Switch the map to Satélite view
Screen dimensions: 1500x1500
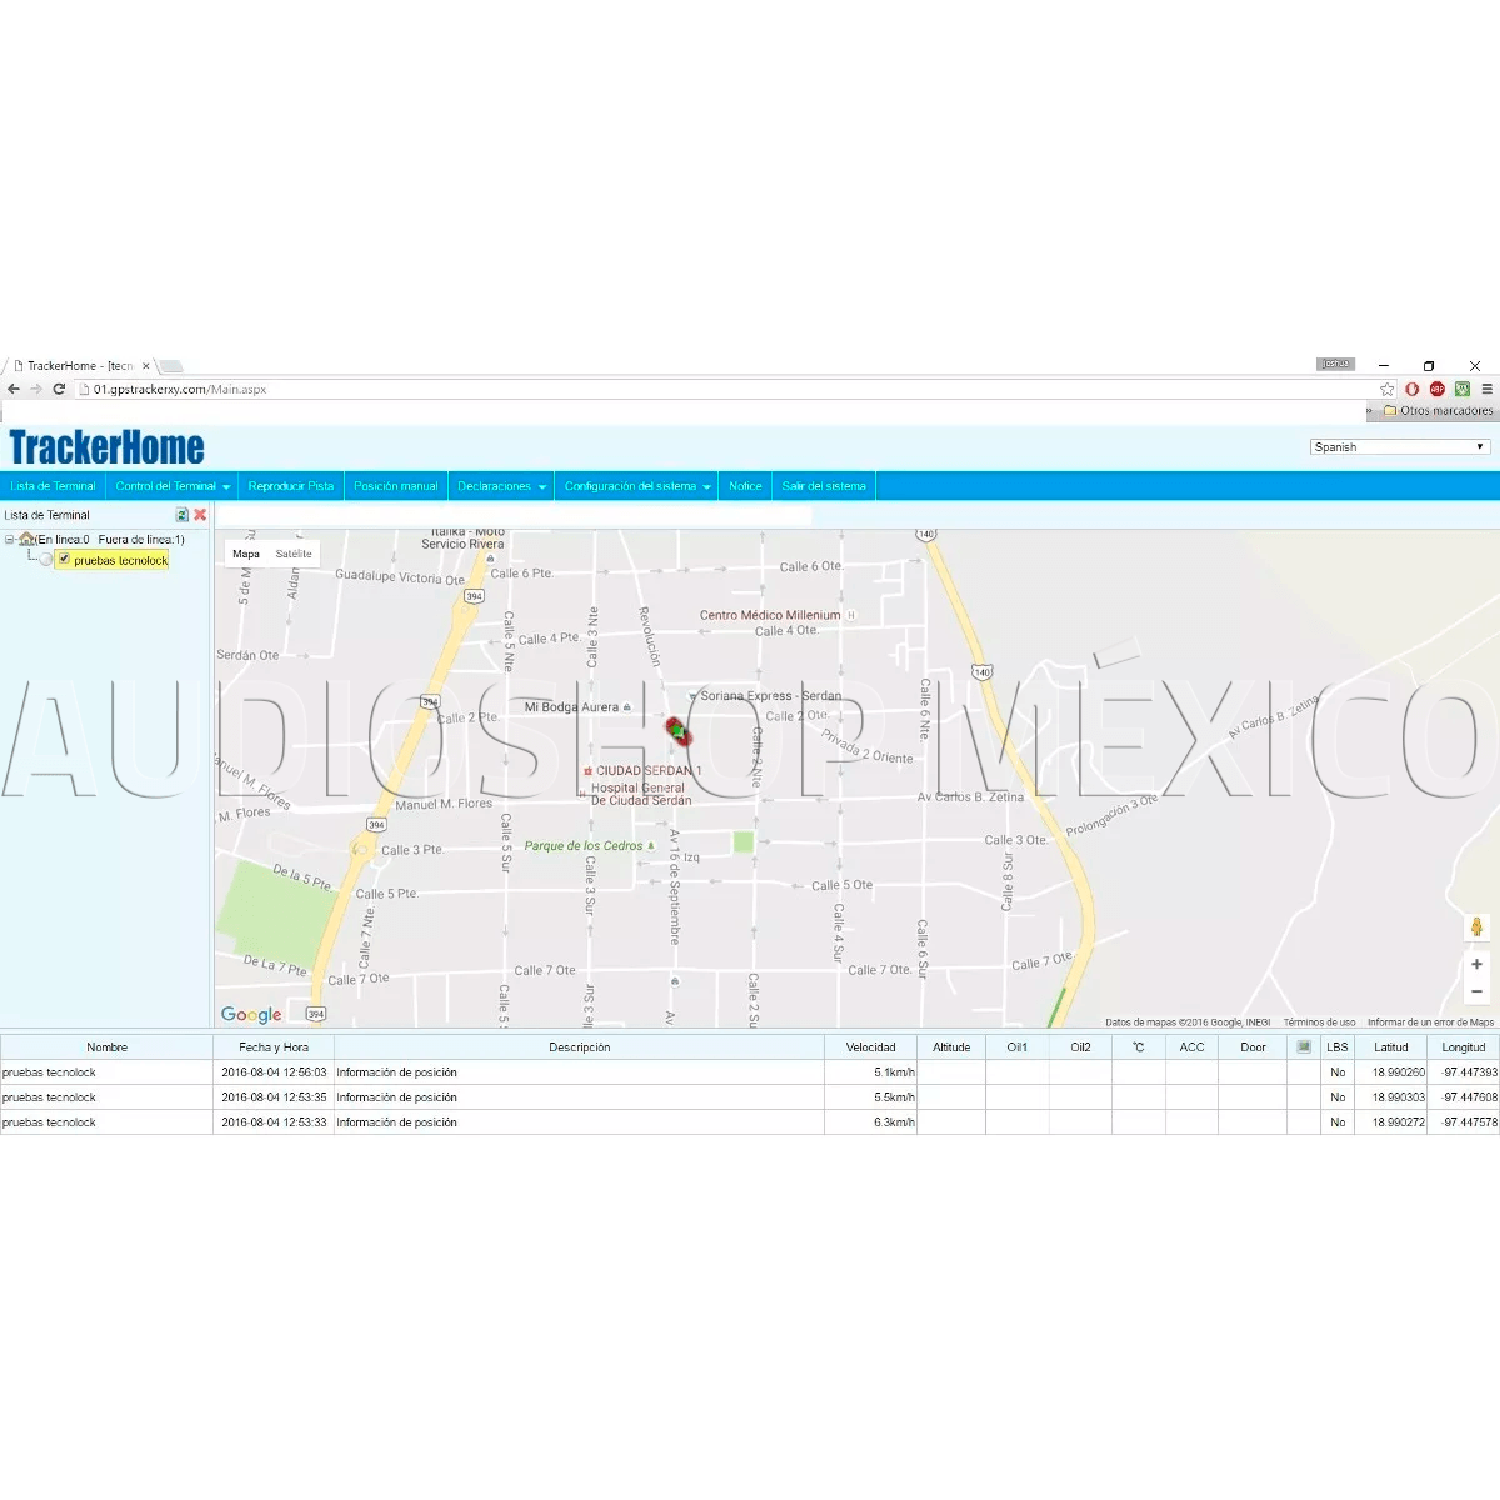pos(293,553)
